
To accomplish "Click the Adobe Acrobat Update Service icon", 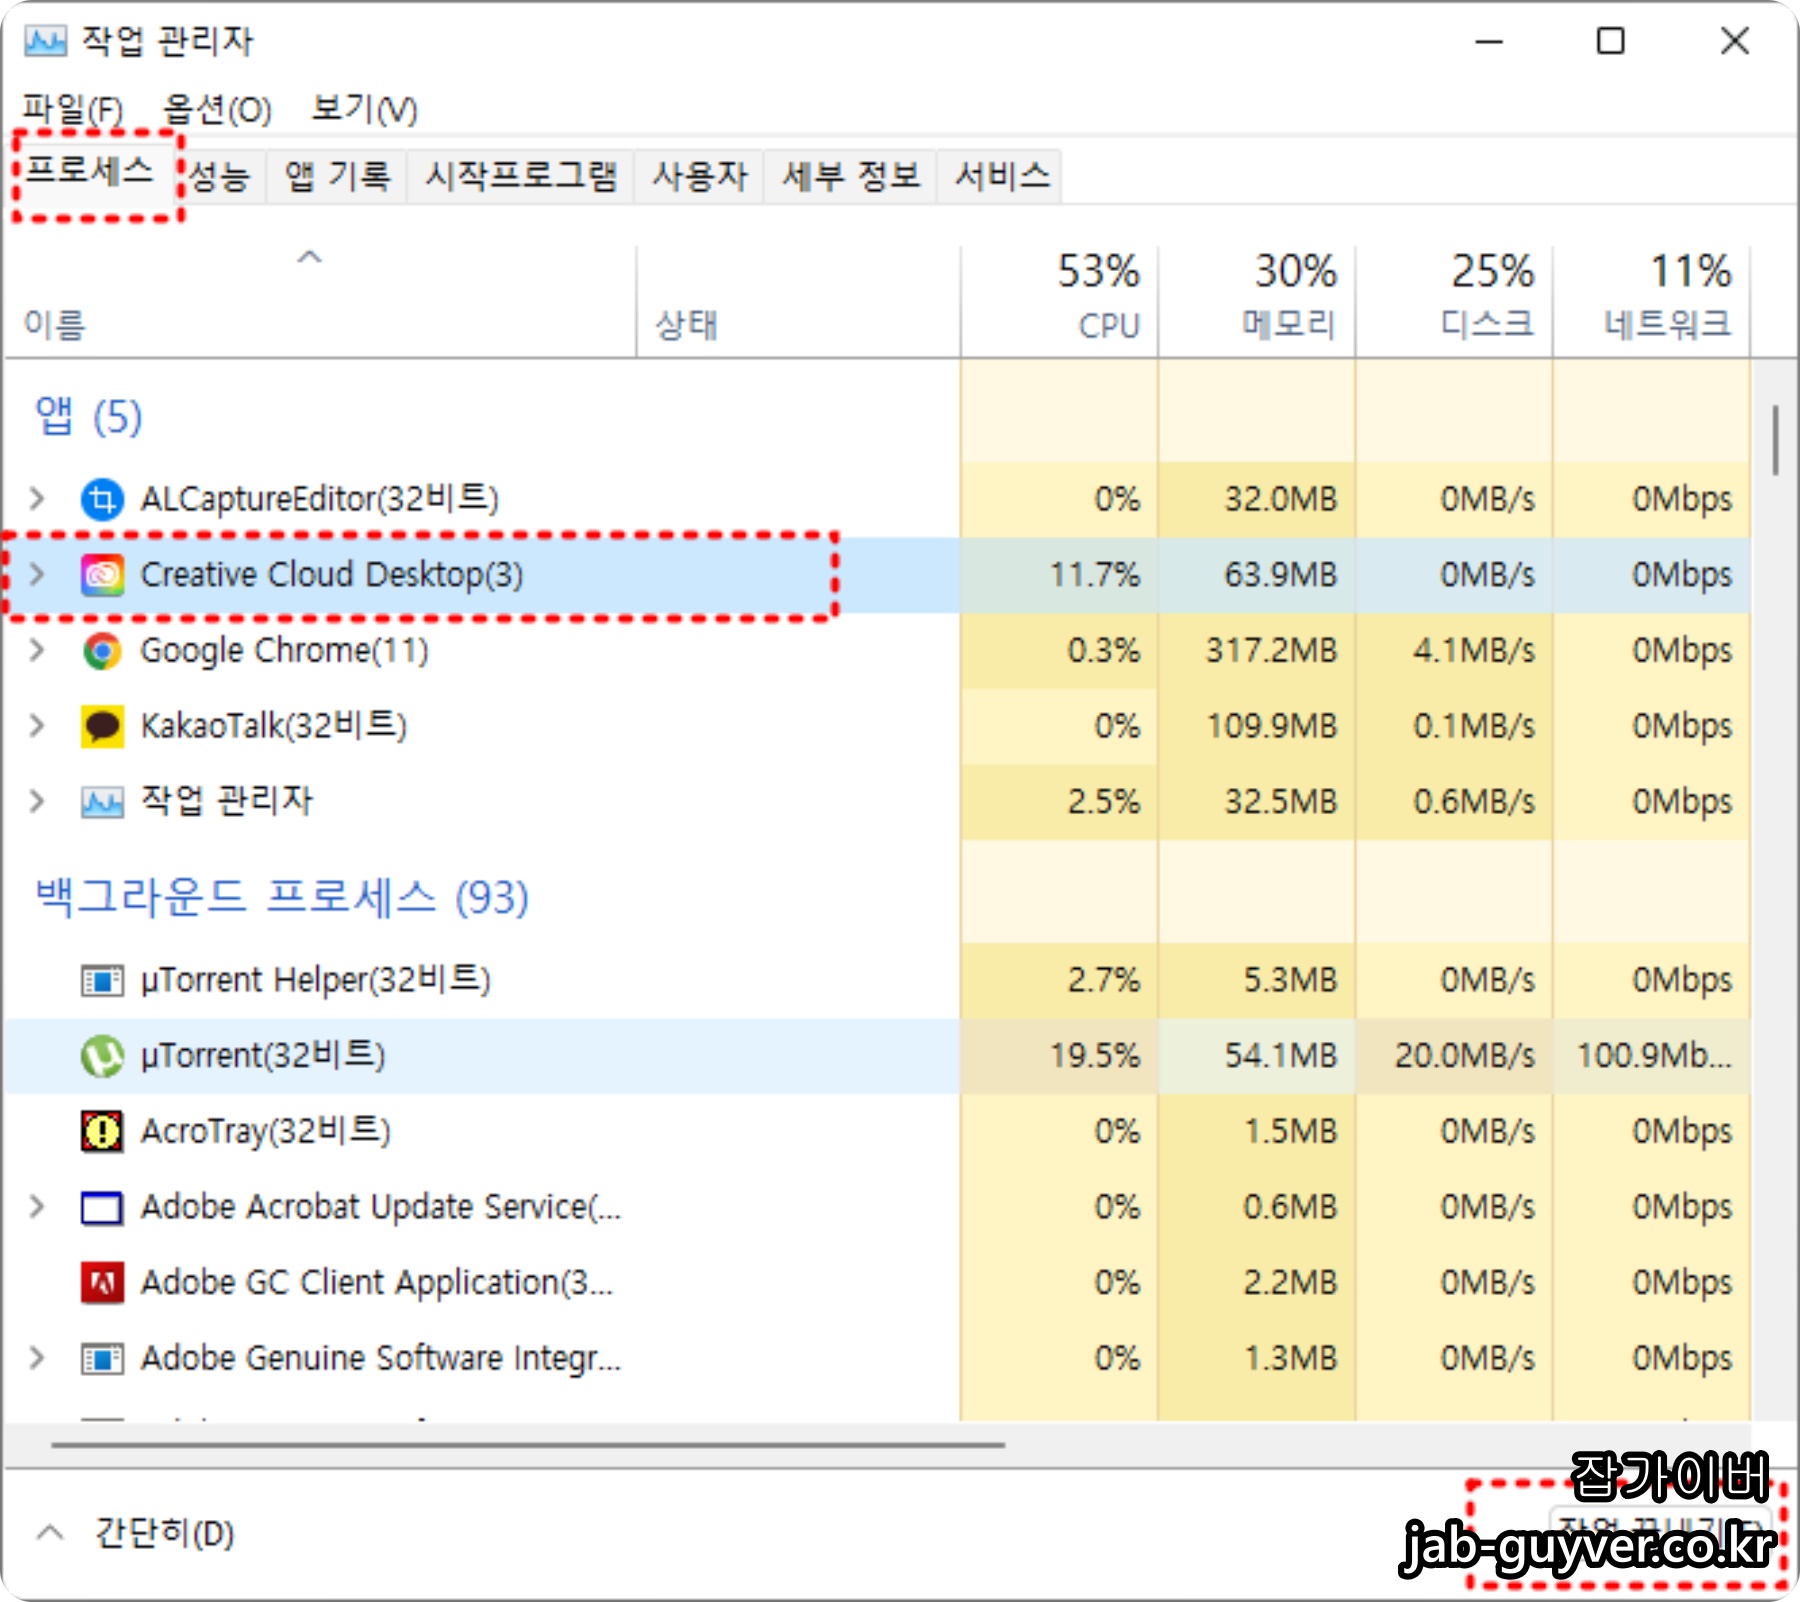I will tap(102, 1208).
